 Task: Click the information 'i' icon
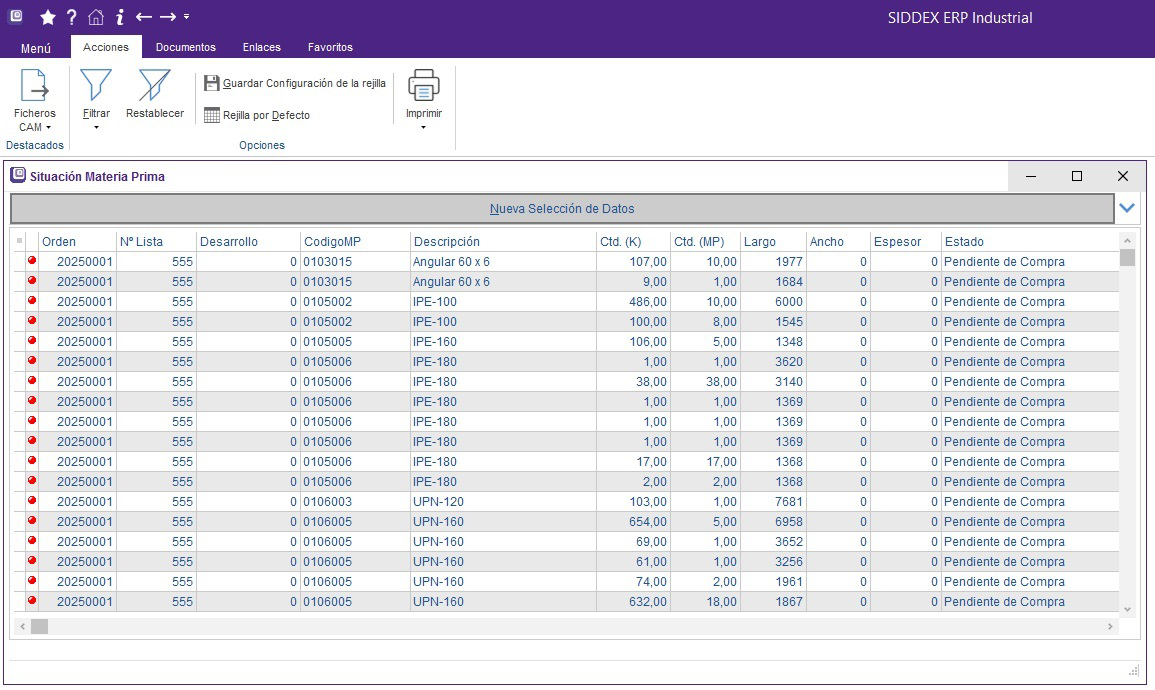120,17
